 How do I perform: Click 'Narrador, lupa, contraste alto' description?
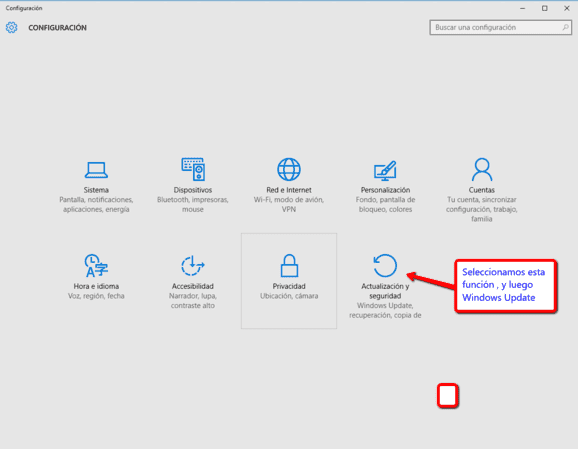click(193, 300)
